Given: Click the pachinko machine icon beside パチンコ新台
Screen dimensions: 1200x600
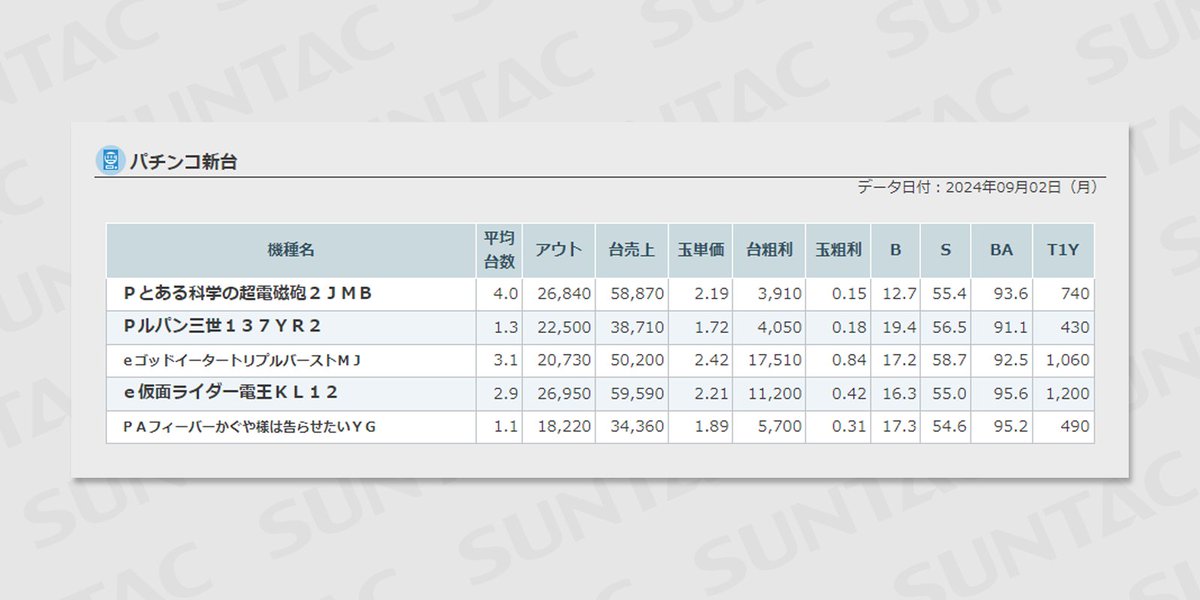Looking at the screenshot, I should [109, 160].
